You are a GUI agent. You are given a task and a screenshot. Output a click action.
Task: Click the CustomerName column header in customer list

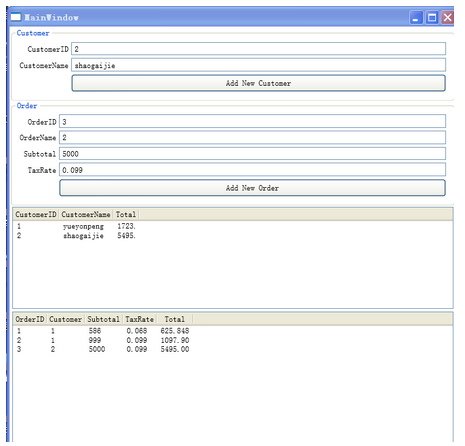[x=86, y=214]
